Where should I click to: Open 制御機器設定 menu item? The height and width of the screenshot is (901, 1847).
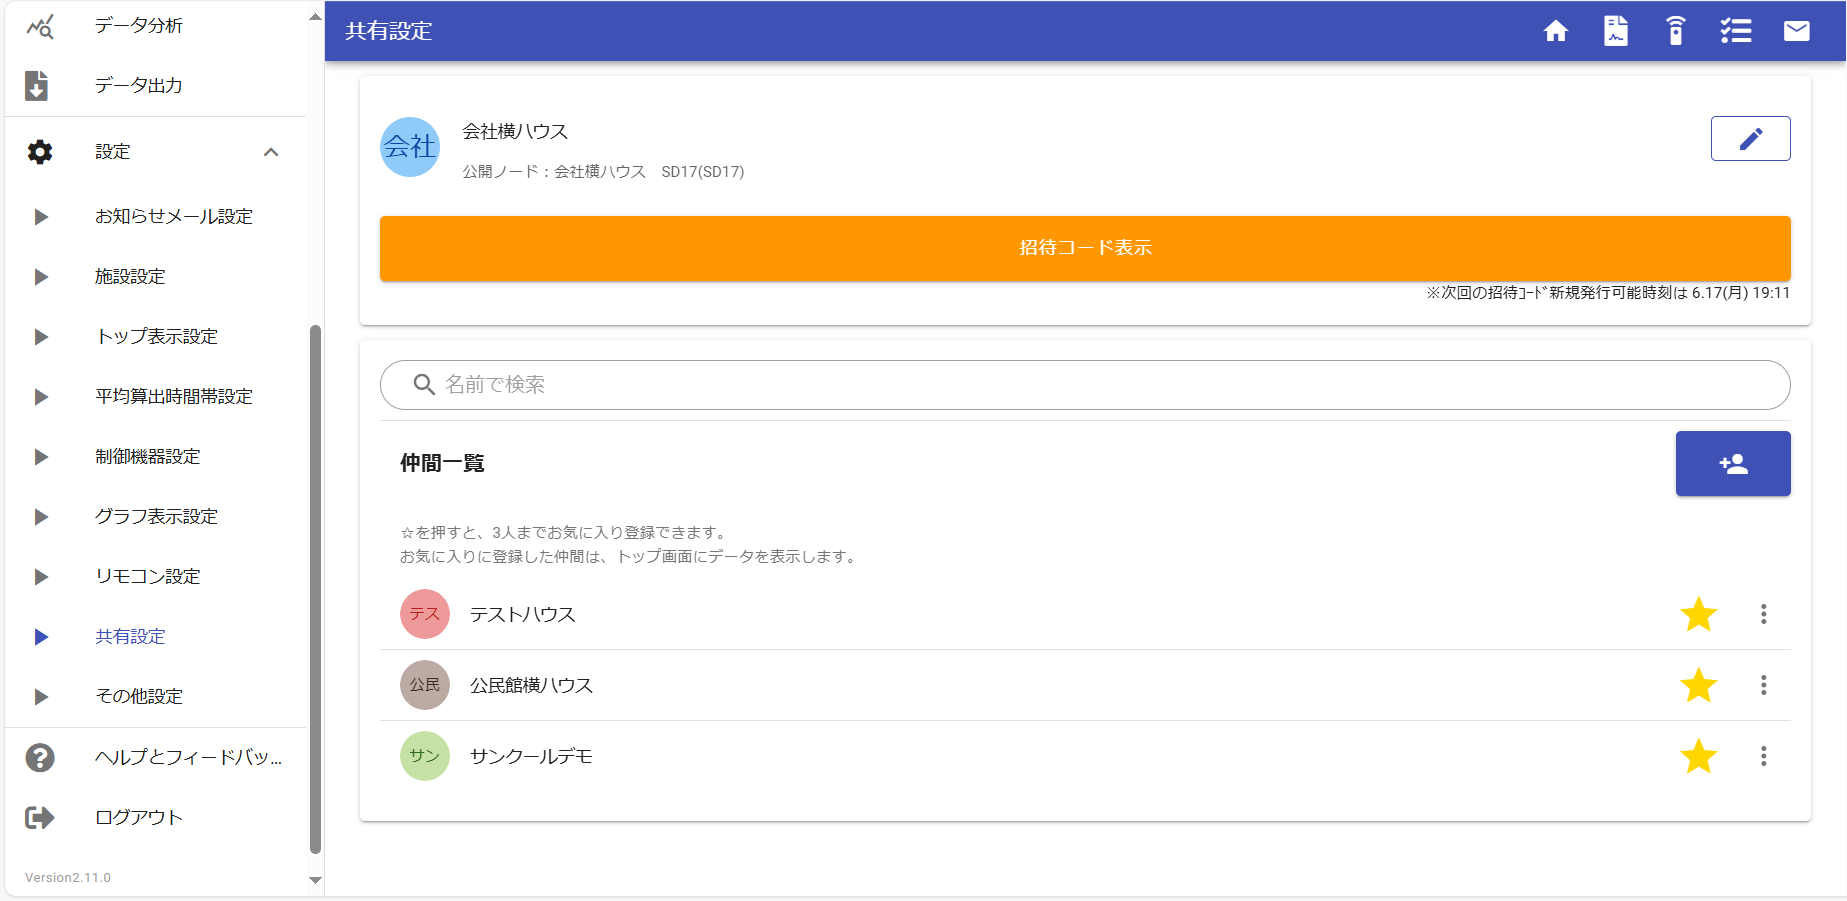(x=148, y=457)
